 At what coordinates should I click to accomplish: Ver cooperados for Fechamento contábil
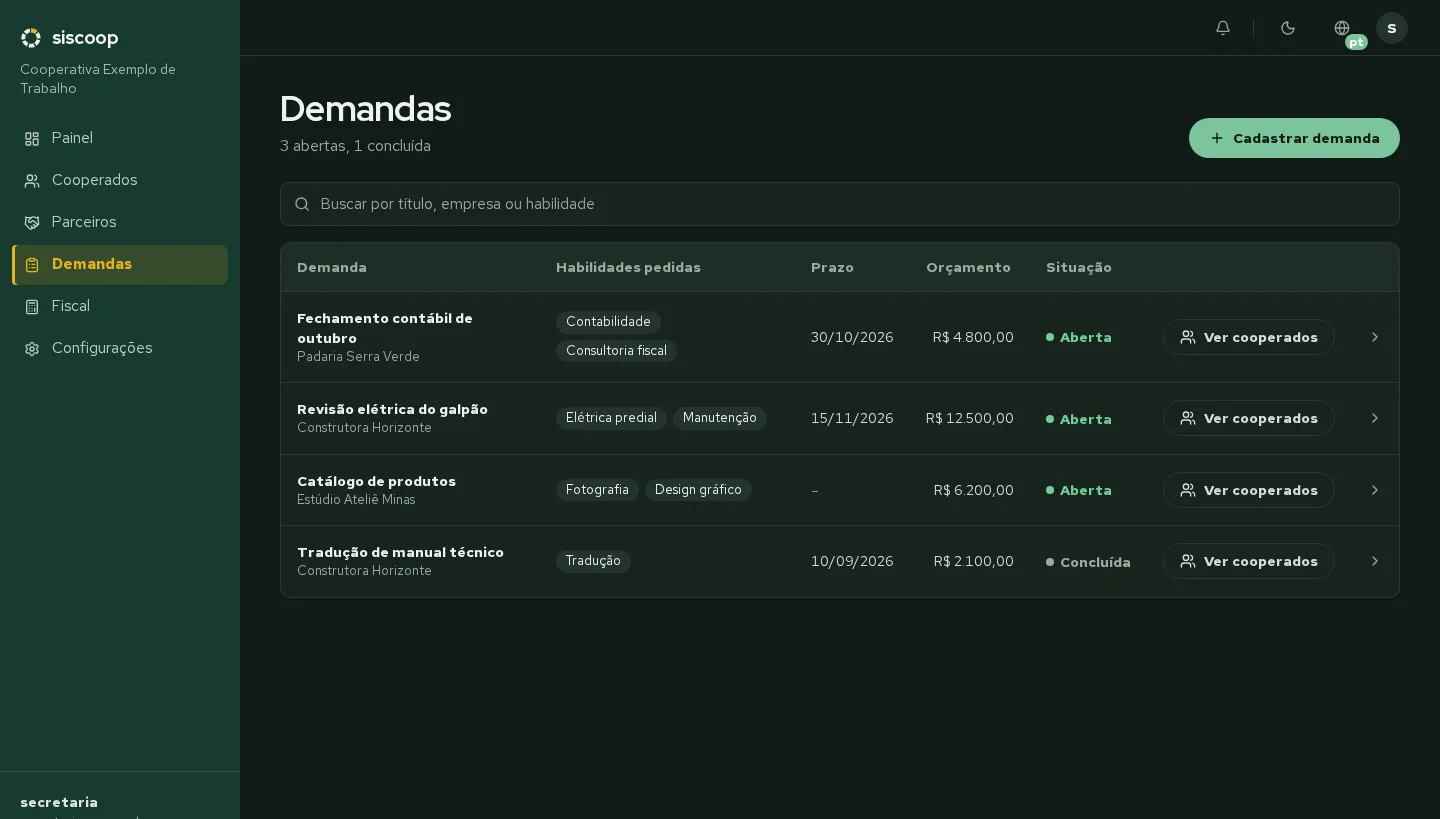pos(1249,337)
